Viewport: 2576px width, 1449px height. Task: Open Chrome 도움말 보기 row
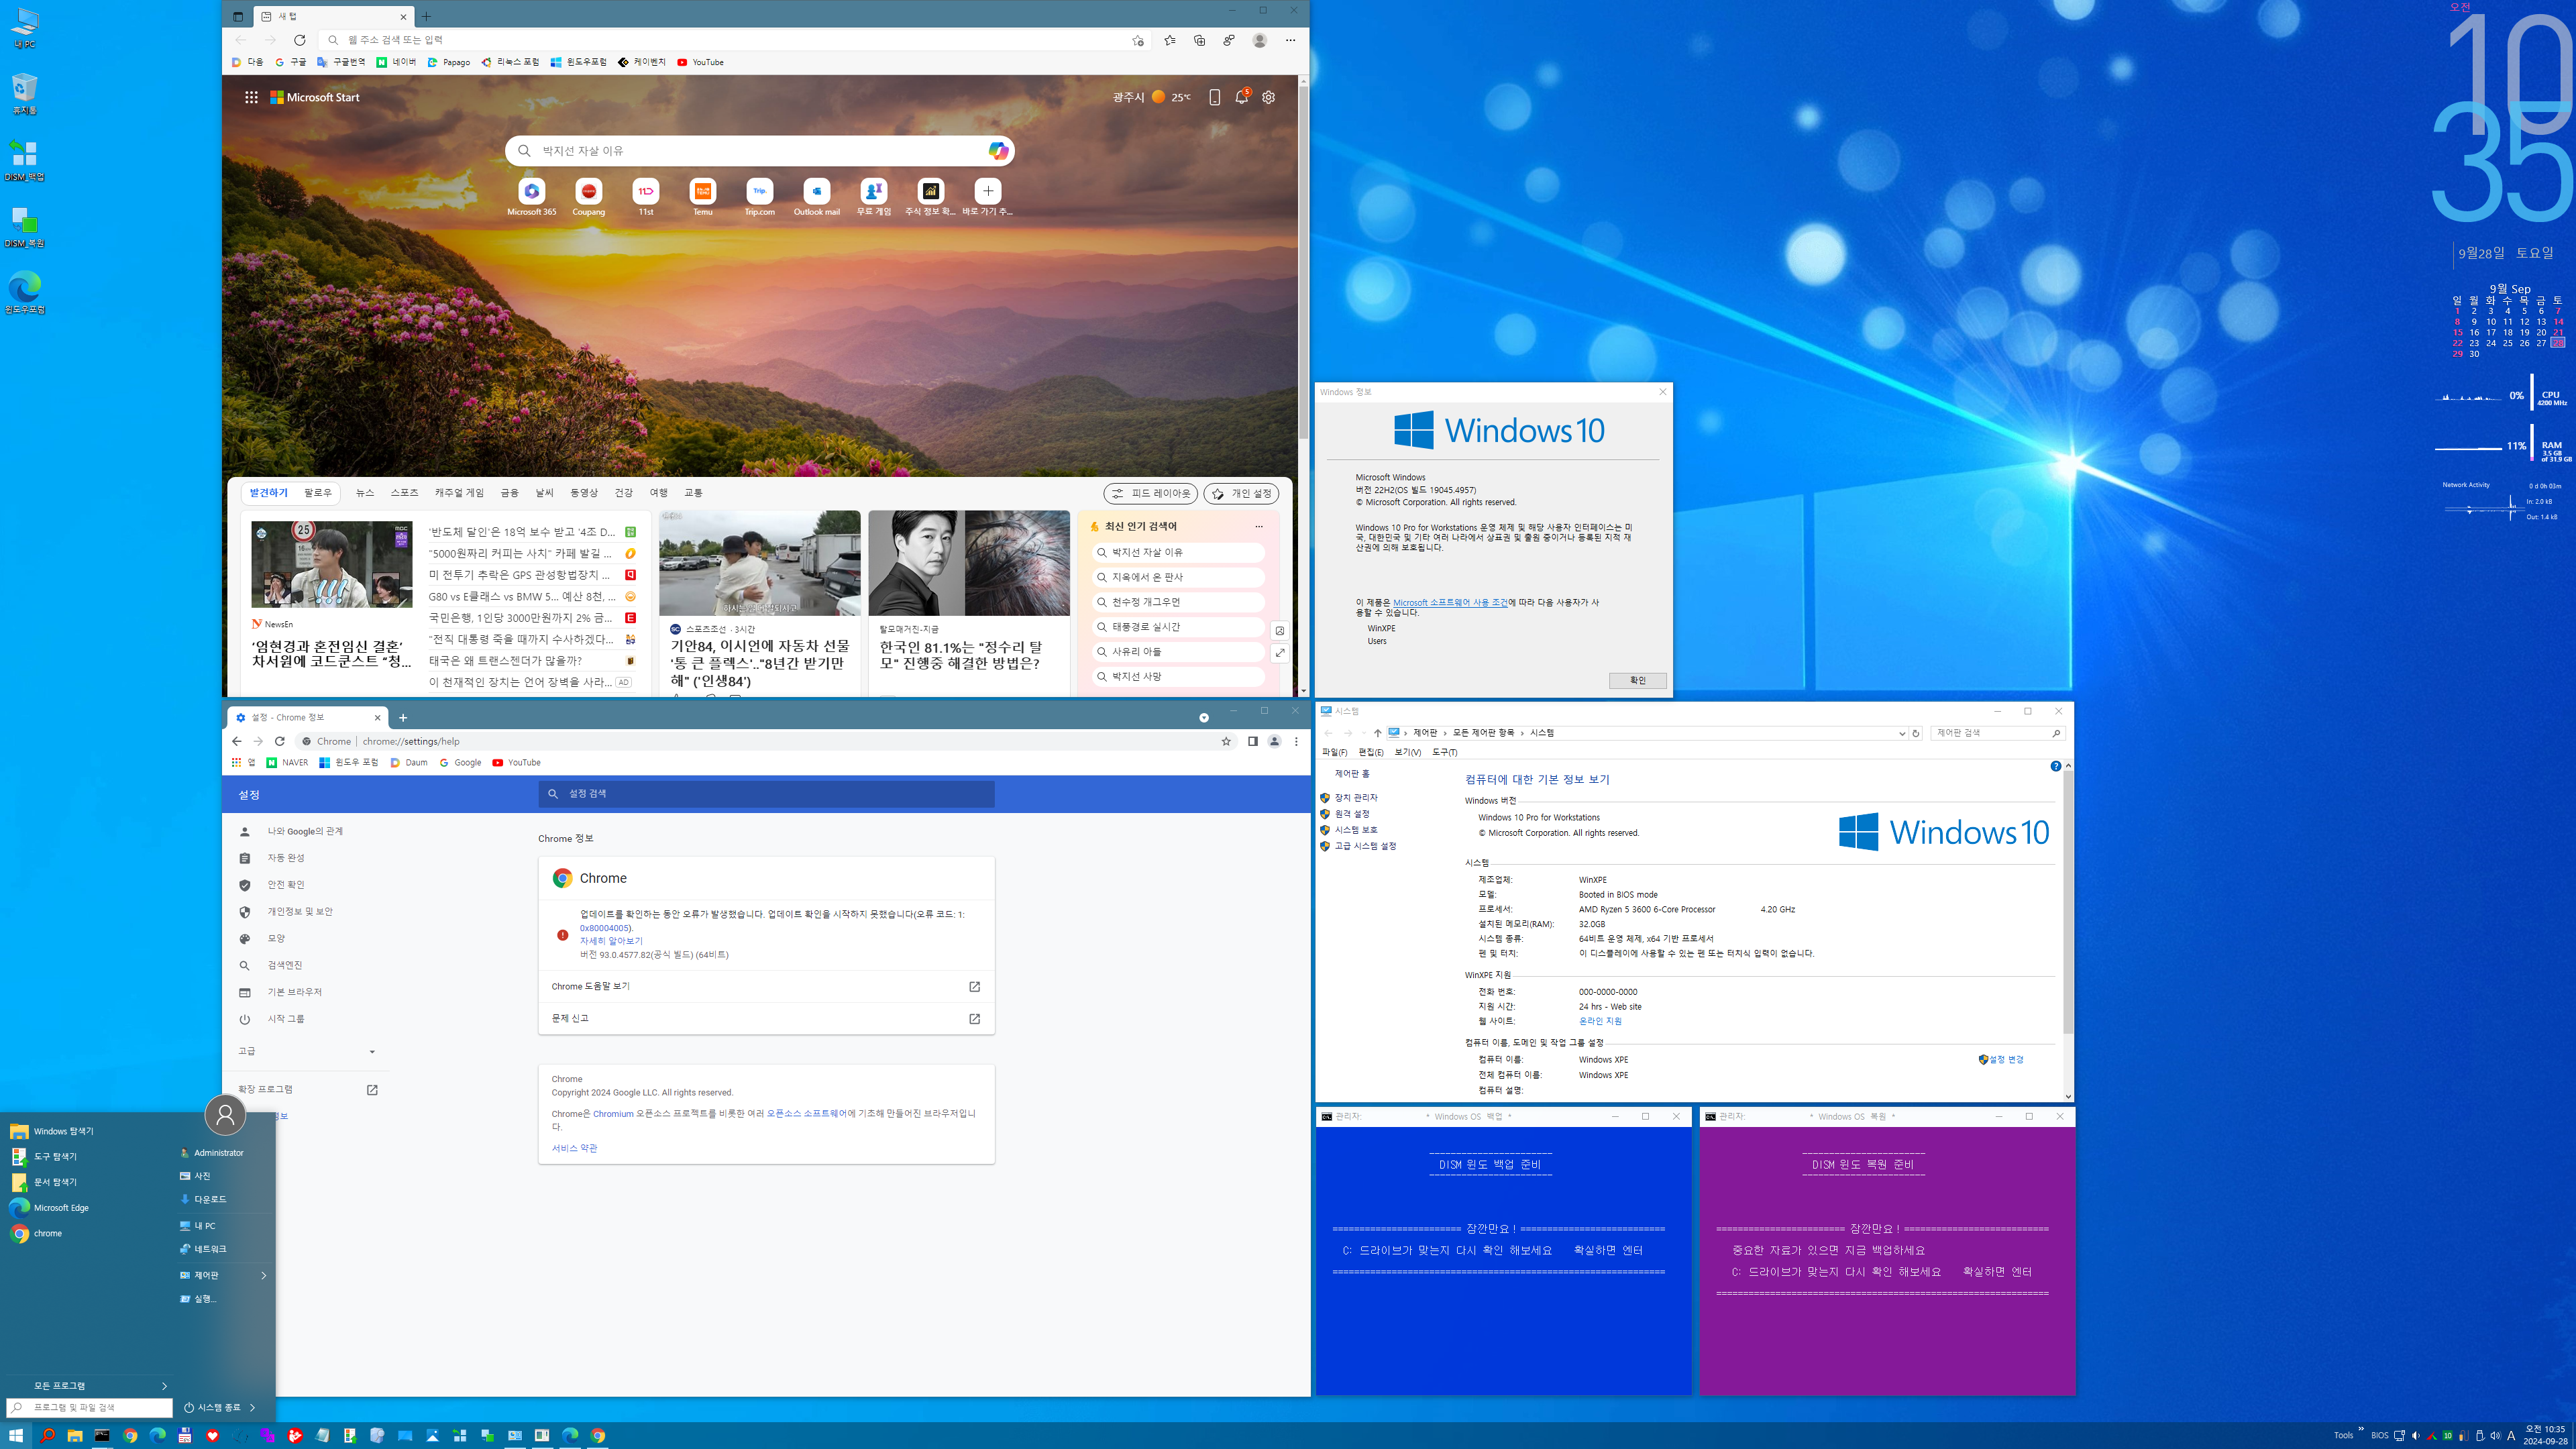[766, 986]
